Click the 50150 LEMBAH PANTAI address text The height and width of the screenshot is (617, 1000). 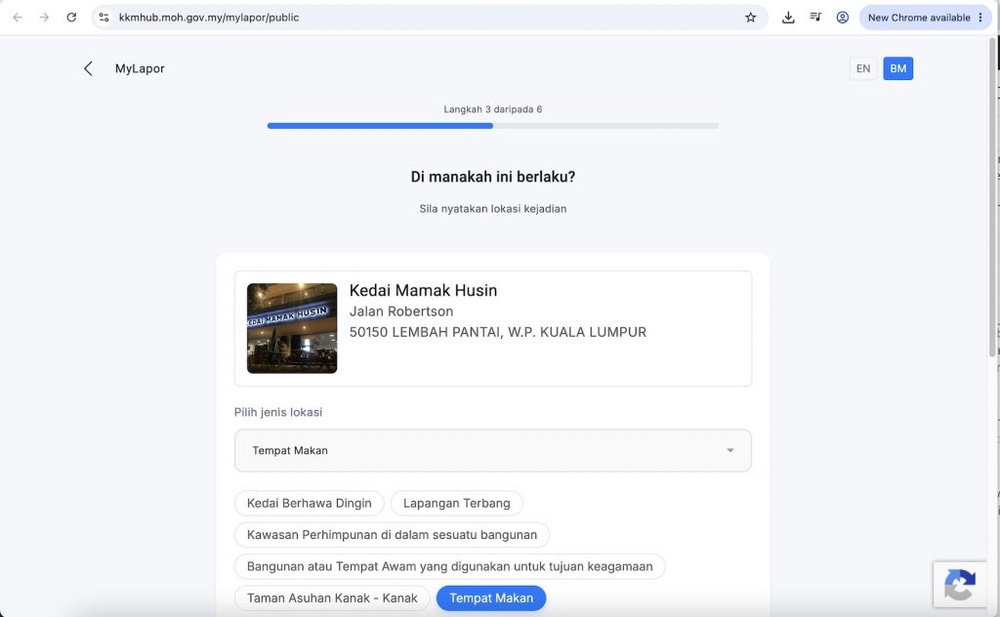click(x=498, y=332)
